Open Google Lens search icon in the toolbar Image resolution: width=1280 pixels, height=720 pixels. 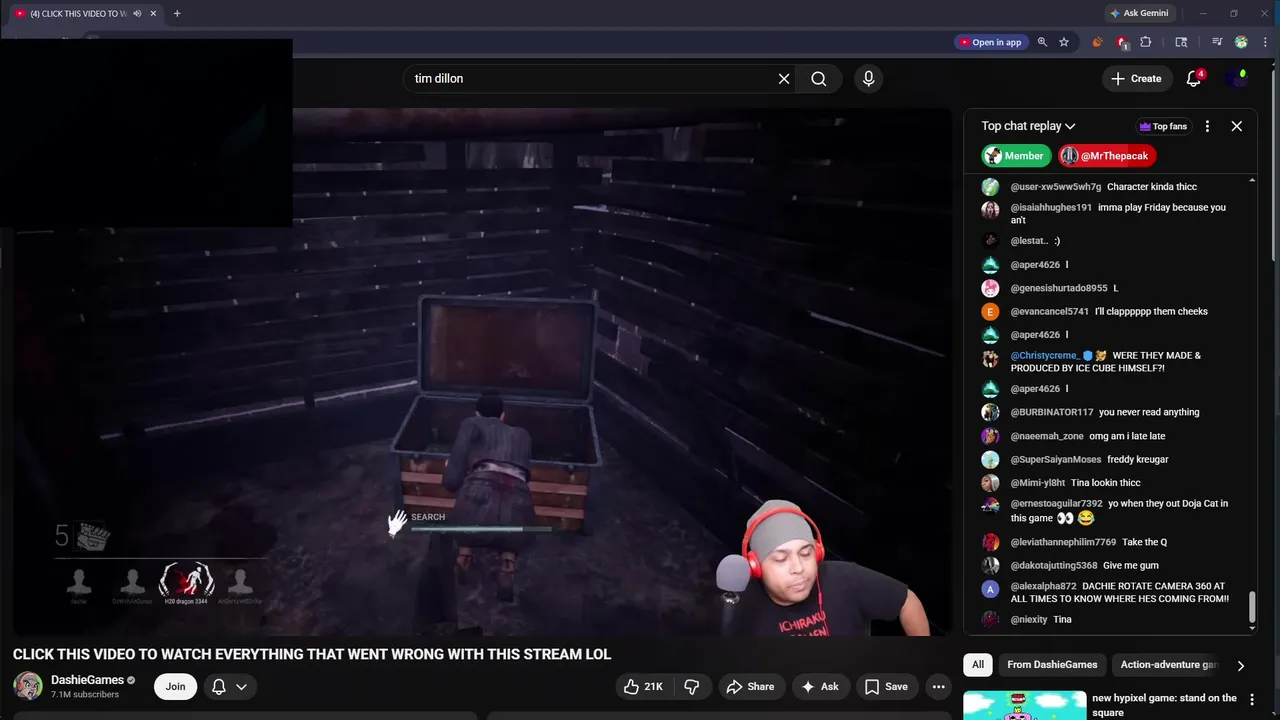coord(1181,42)
